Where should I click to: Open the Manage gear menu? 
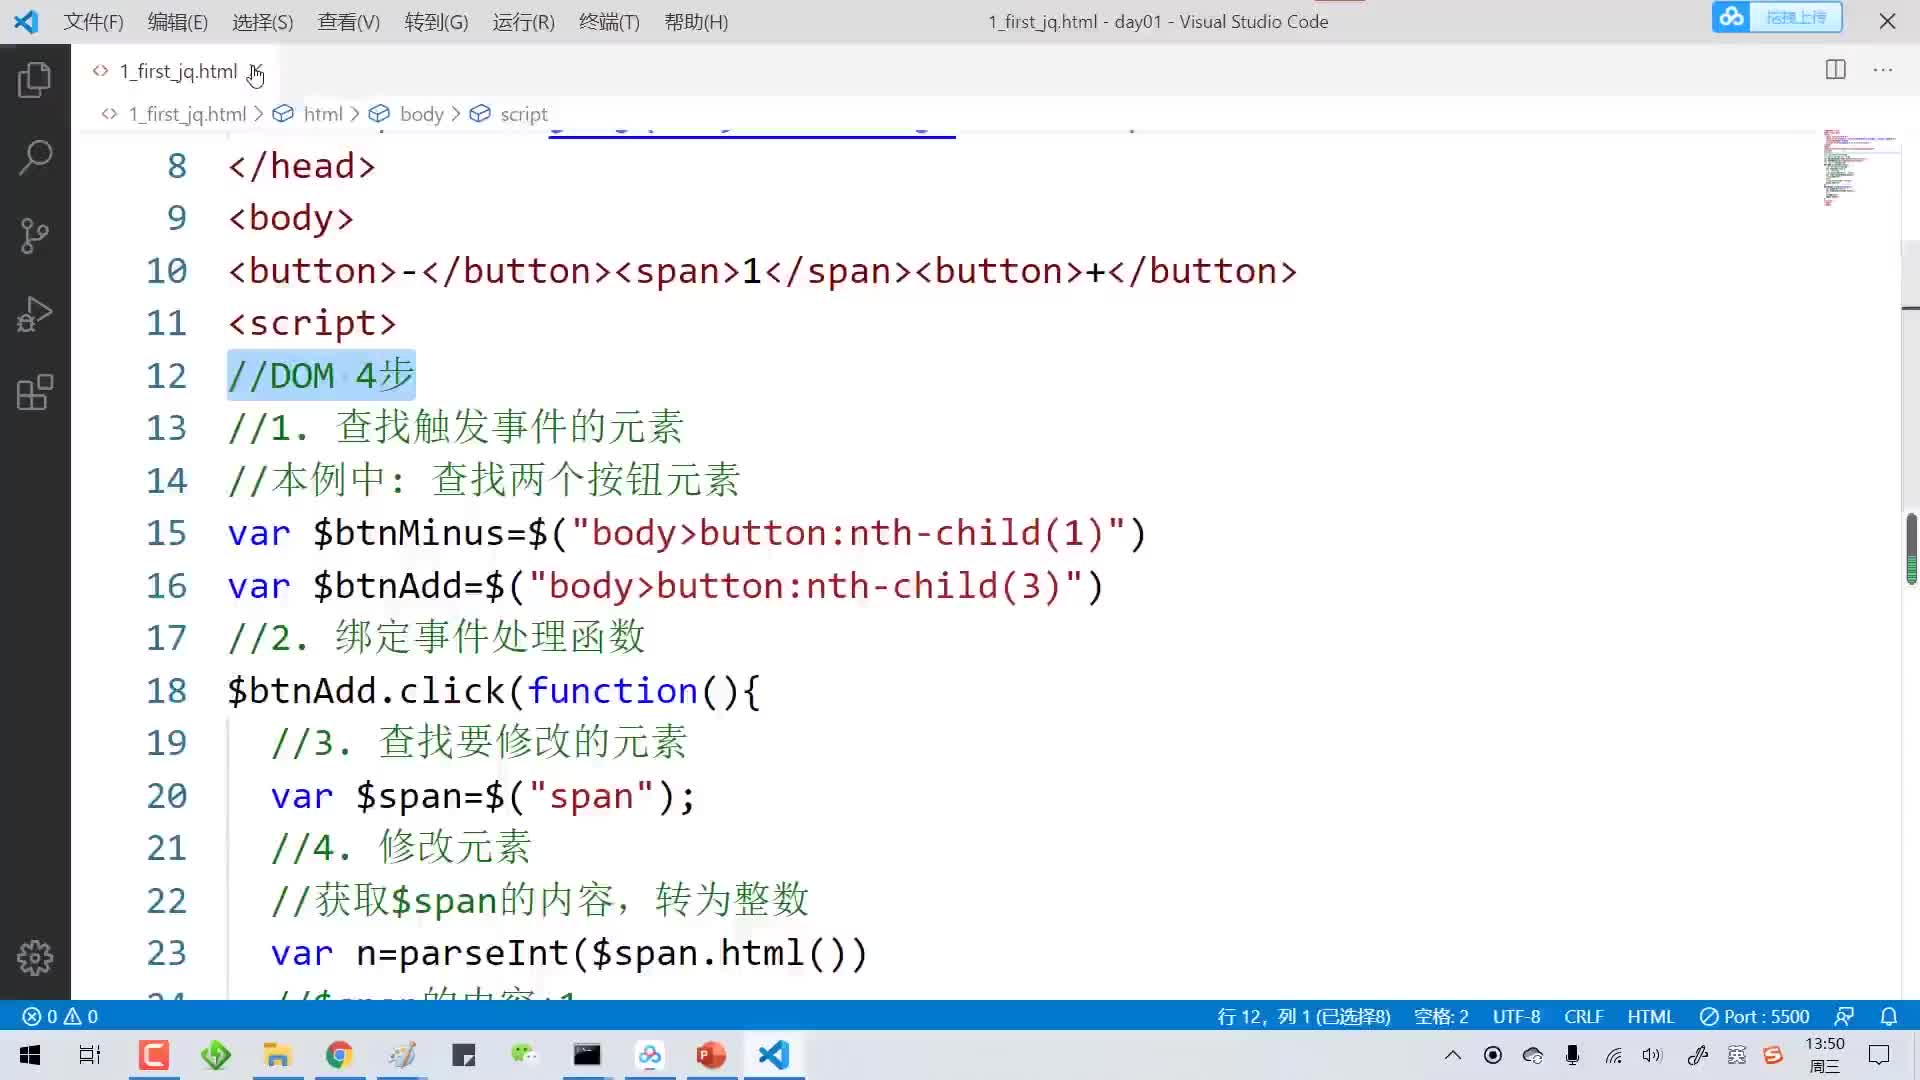pyautogui.click(x=35, y=957)
